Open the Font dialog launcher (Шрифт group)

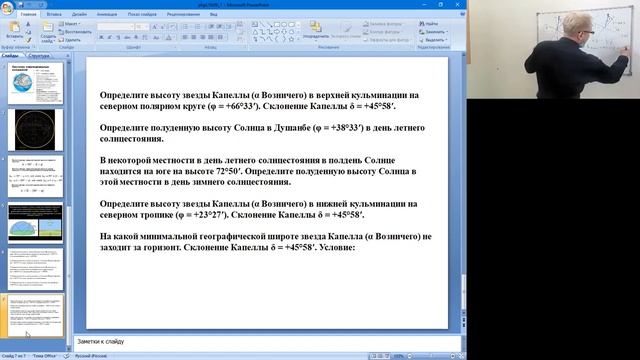176,47
